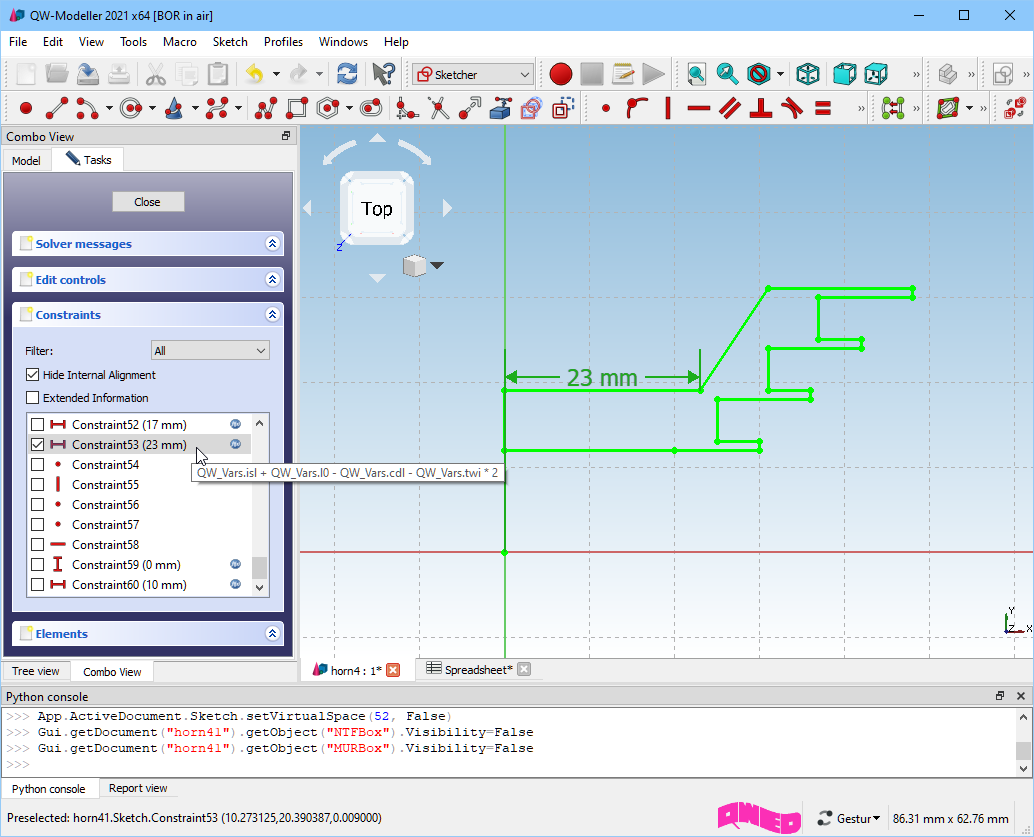This screenshot has width=1034, height=837.
Task: Collapse the Edit controls section
Action: (272, 280)
